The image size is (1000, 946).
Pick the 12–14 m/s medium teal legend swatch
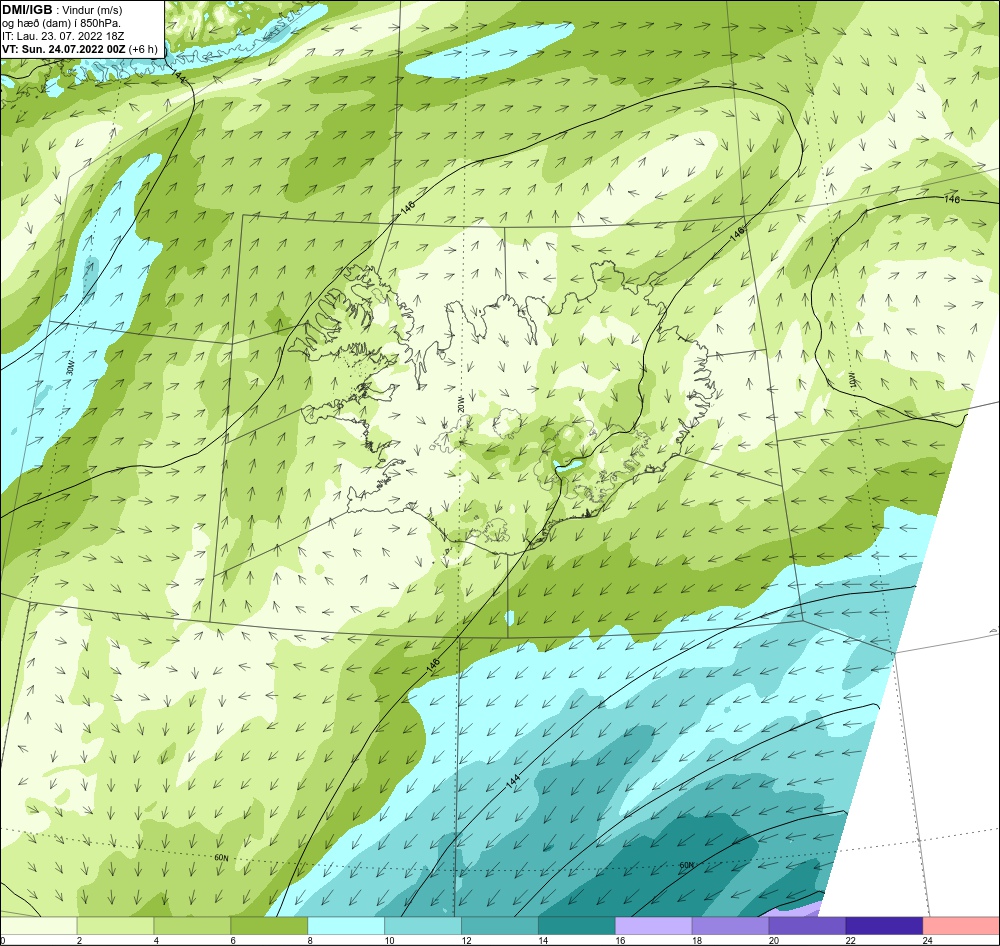click(500, 926)
